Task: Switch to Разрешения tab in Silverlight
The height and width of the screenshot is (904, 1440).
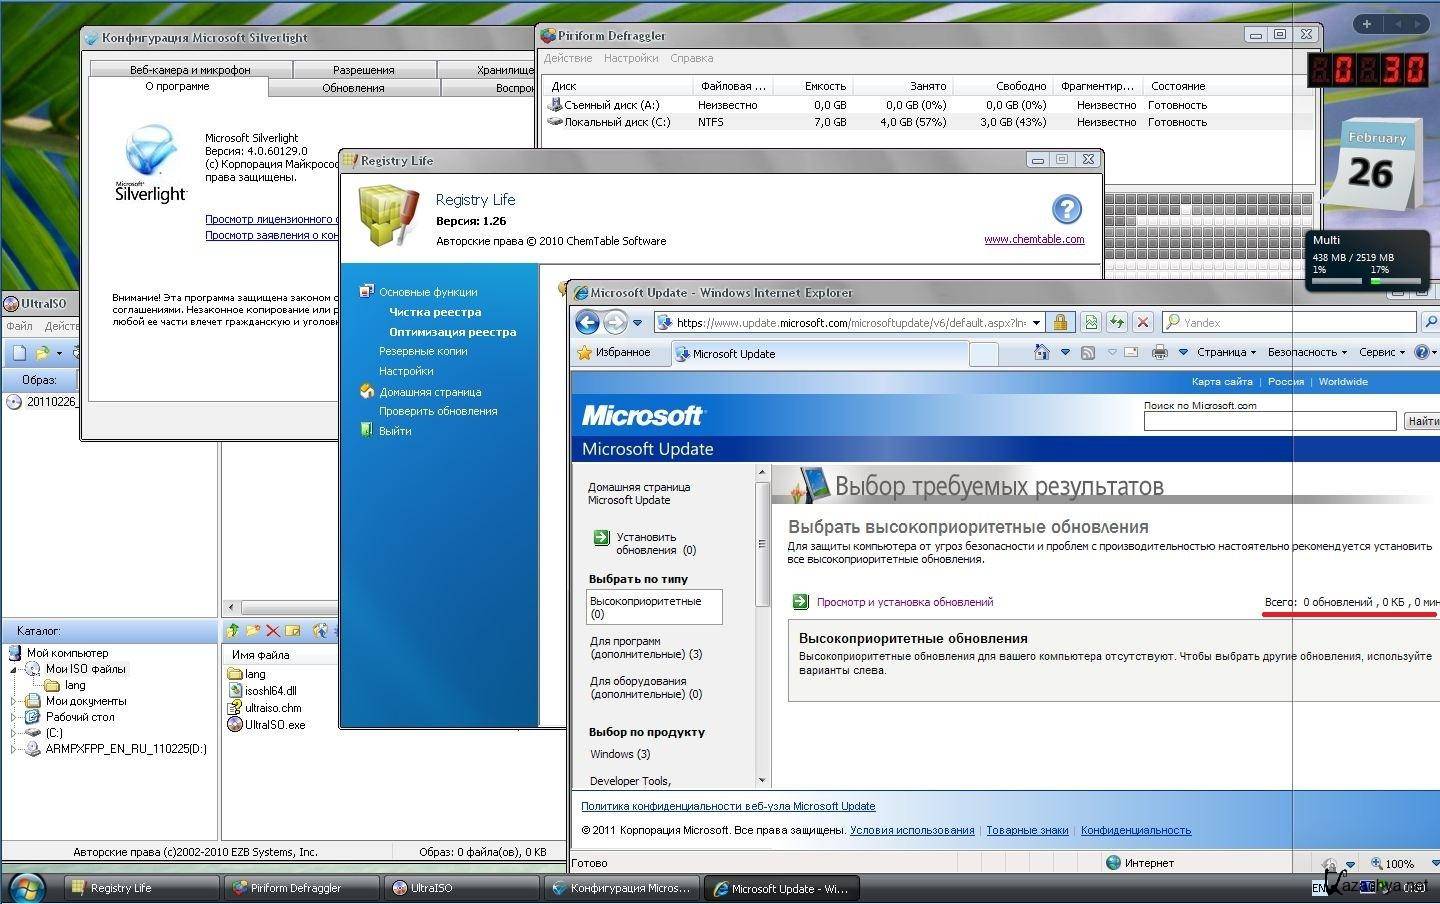Action: point(364,69)
